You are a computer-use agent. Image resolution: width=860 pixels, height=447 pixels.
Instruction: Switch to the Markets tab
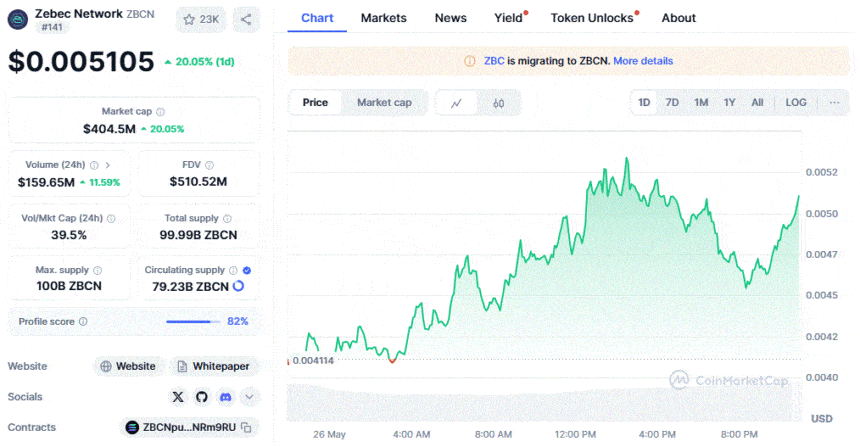tap(384, 18)
